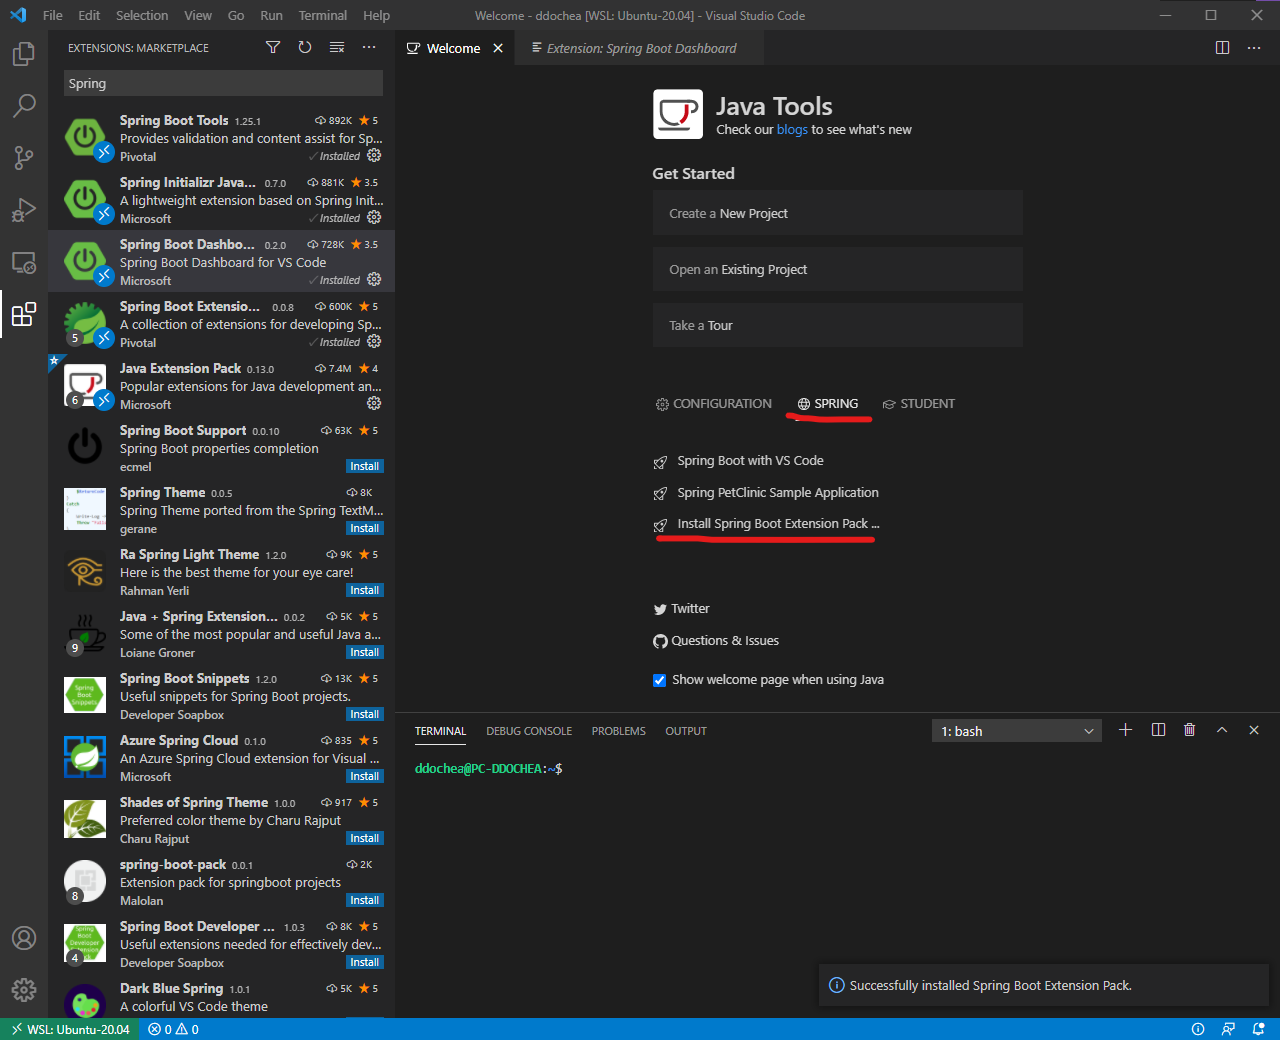This screenshot has width=1280, height=1040.
Task: Install the Azure Spring Cloud extension
Action: 364,777
